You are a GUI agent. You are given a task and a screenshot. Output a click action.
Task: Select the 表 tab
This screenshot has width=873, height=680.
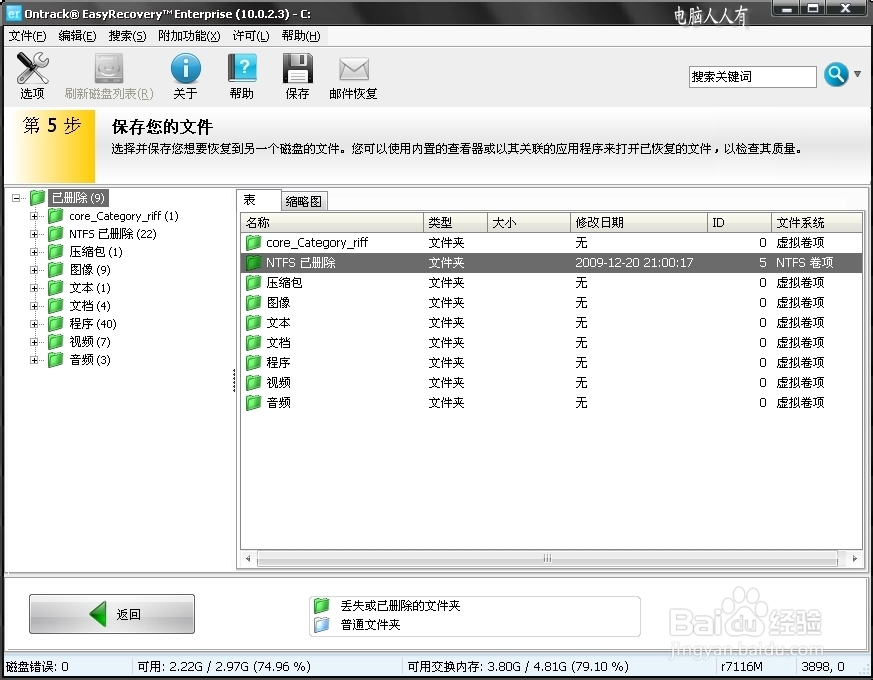pyautogui.click(x=259, y=200)
